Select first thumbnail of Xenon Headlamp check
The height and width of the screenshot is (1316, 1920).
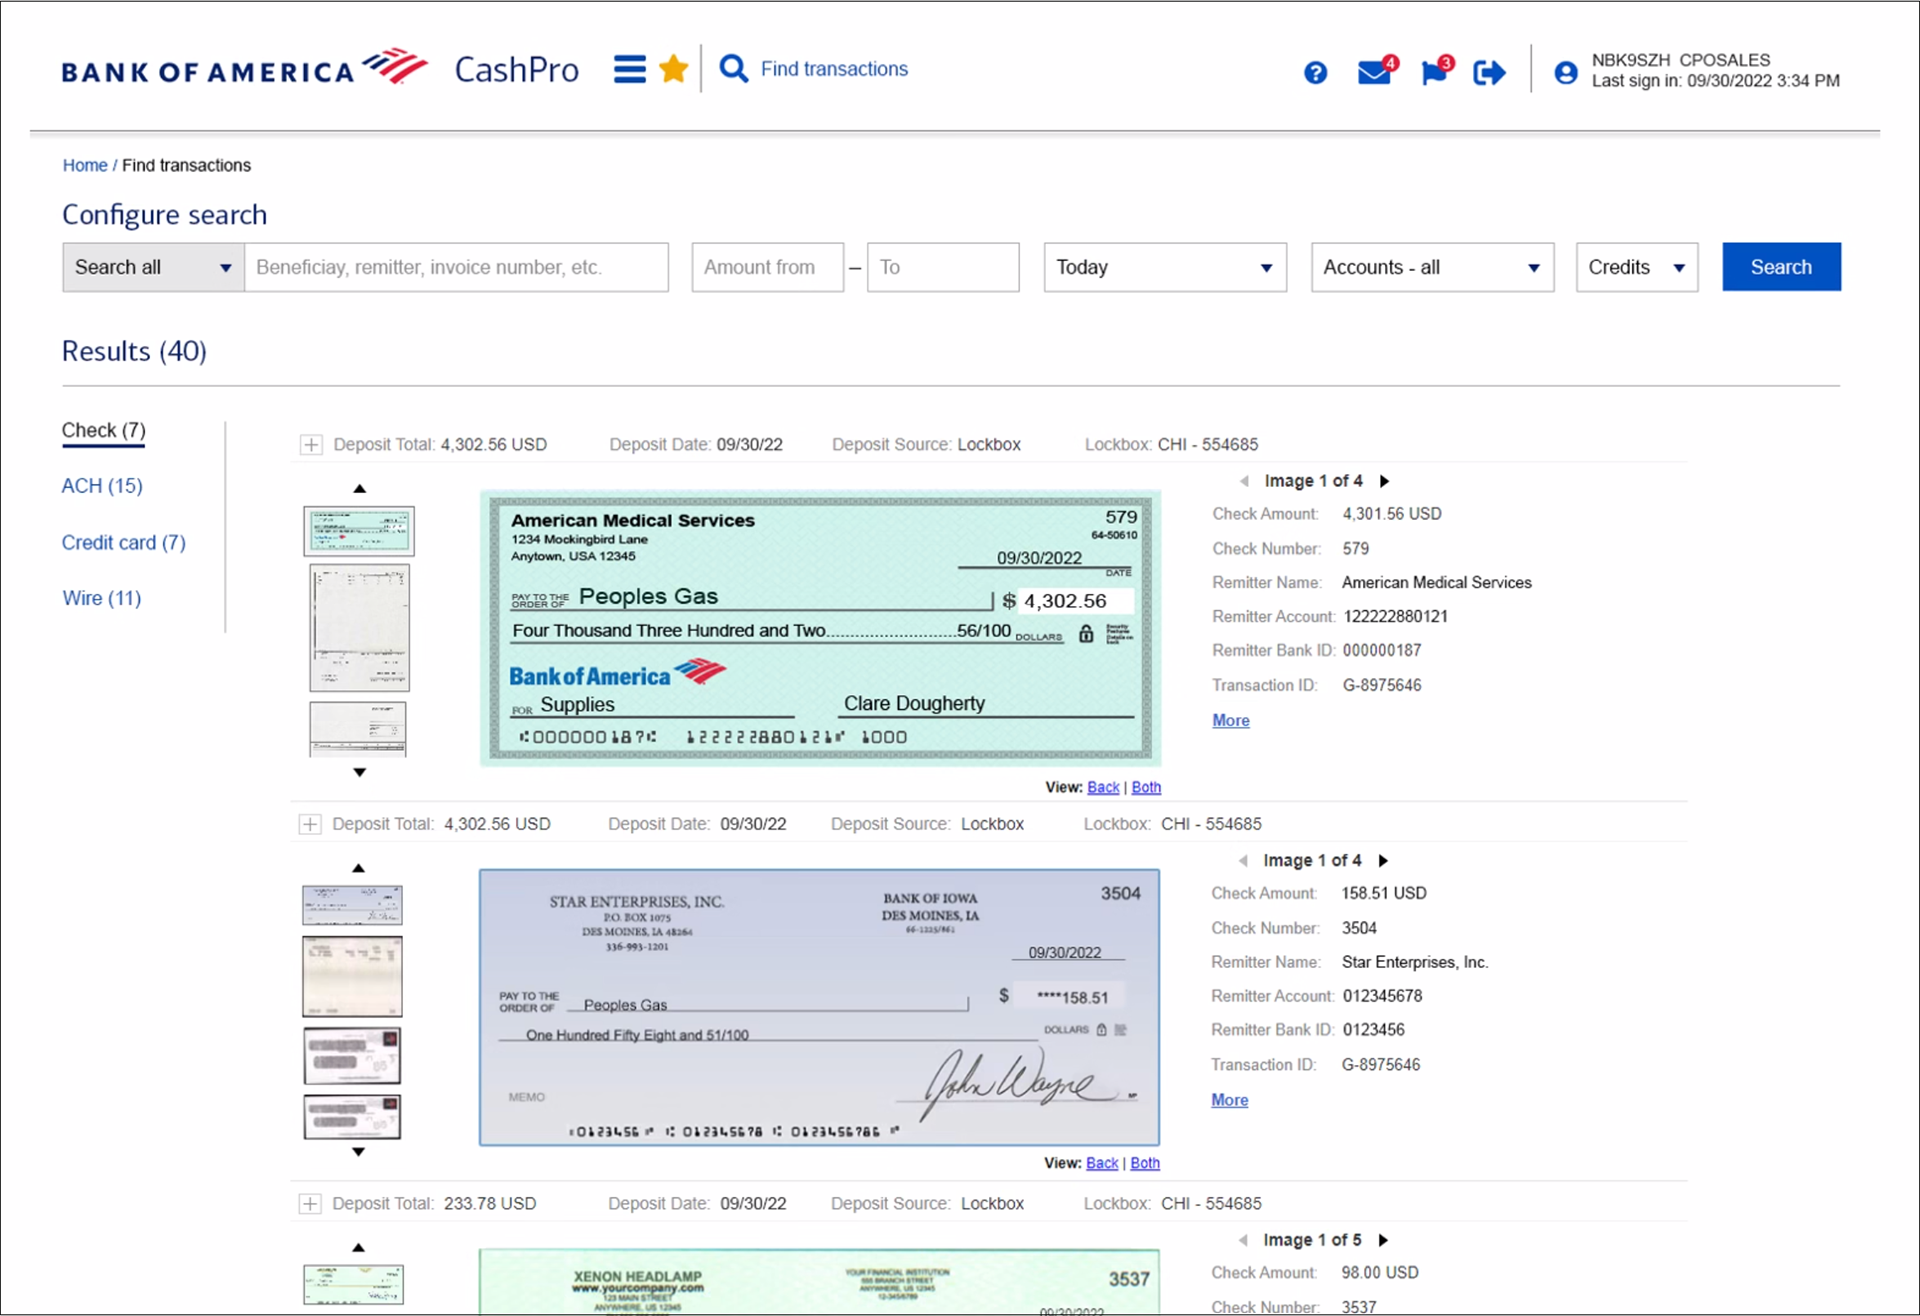[353, 1284]
